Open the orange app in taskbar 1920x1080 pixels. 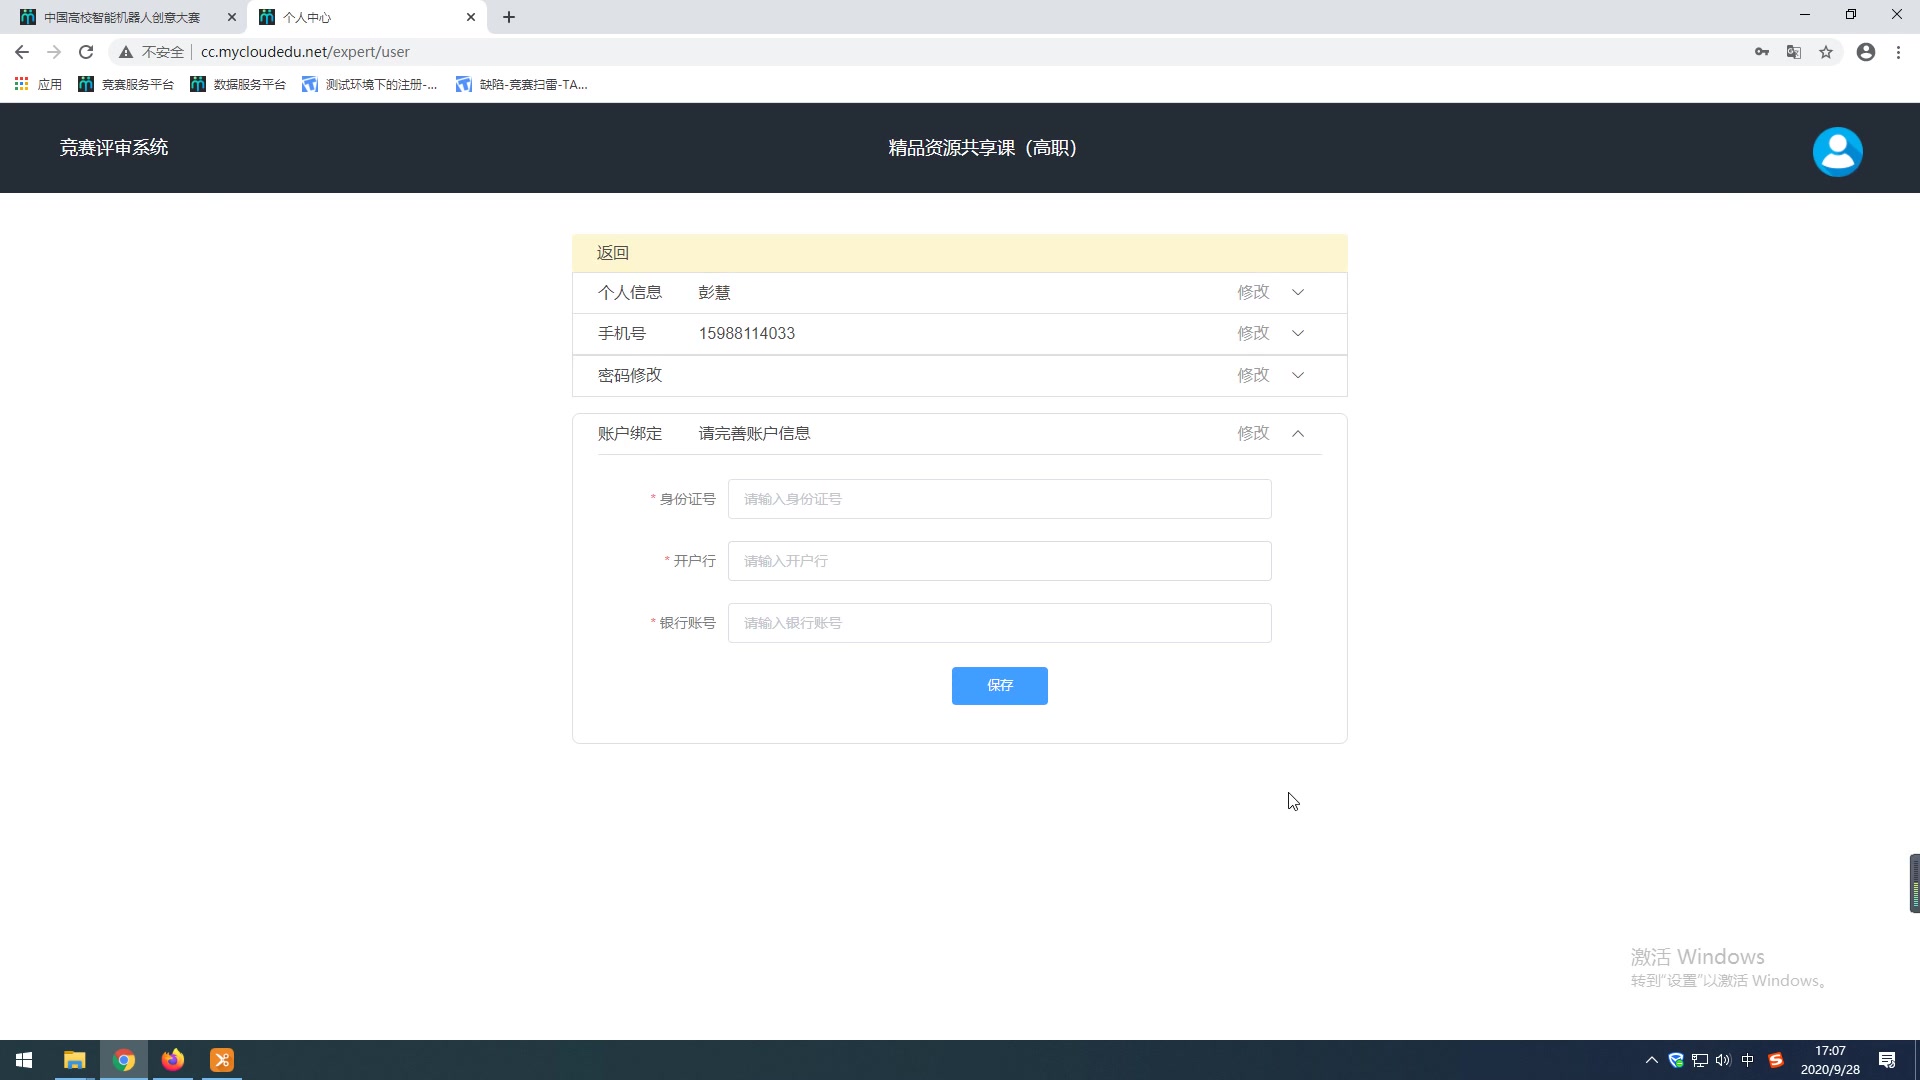(x=222, y=1060)
